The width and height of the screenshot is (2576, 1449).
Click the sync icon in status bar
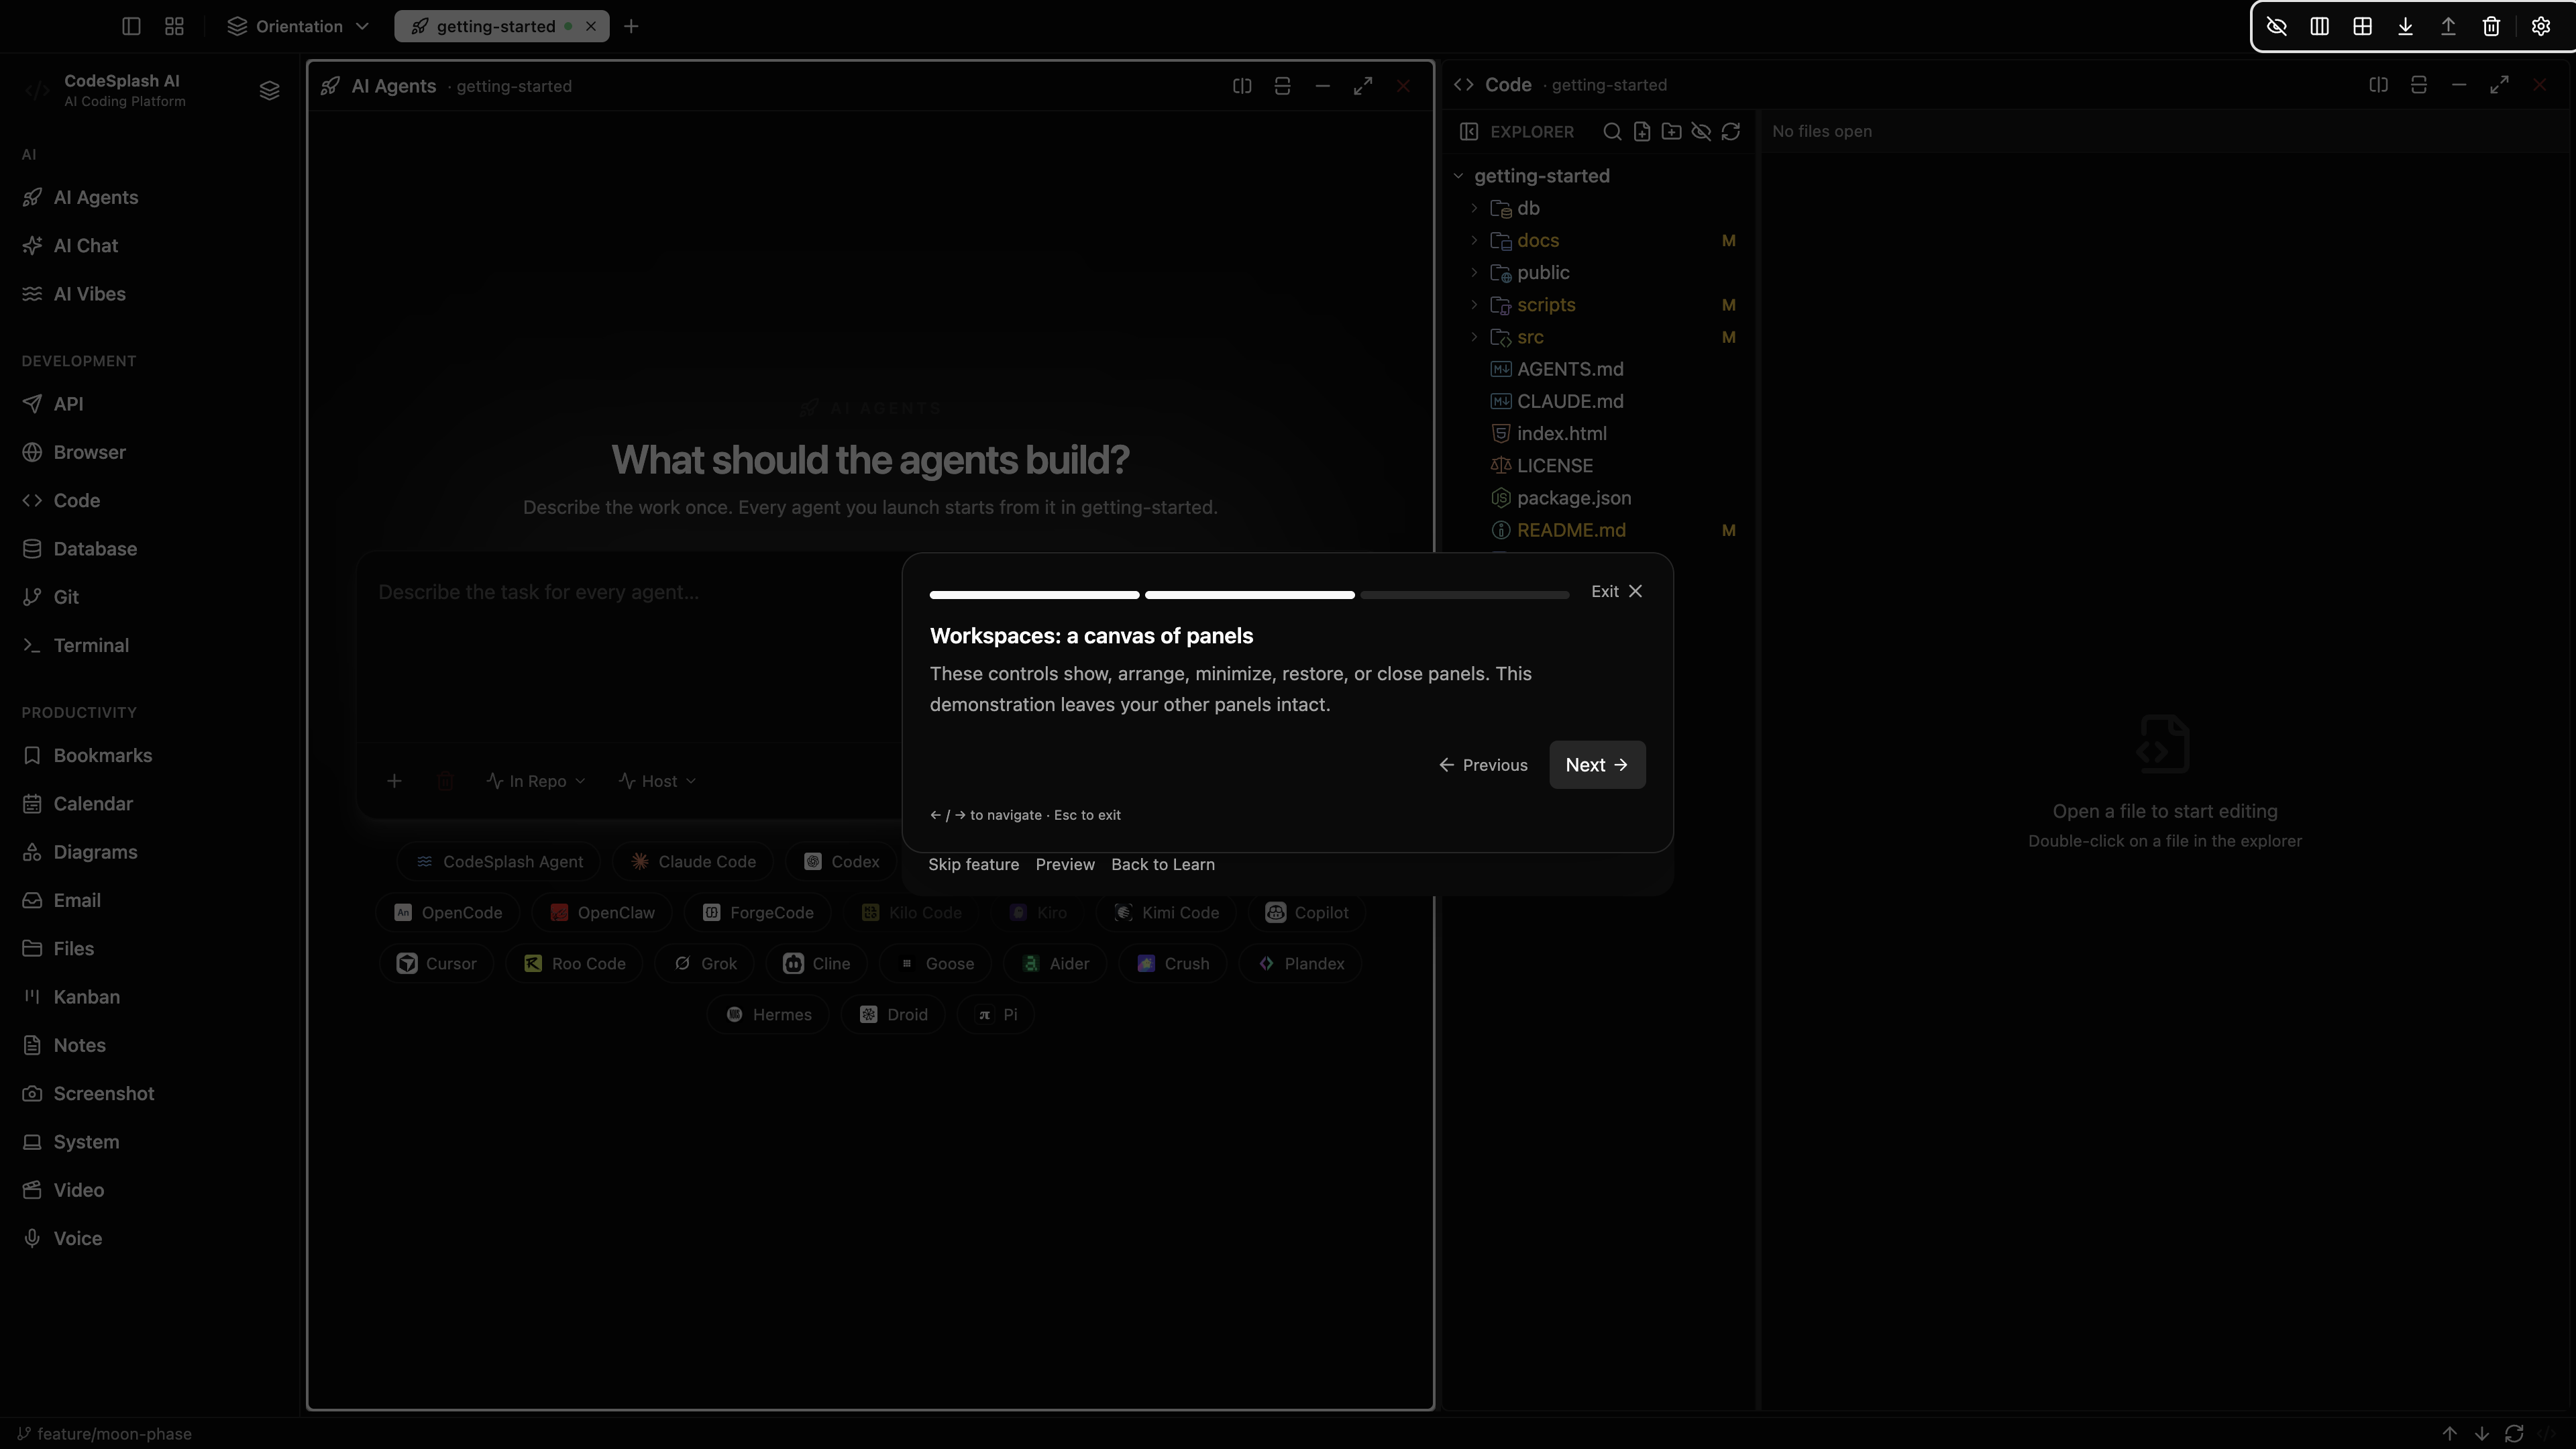2514,1434
